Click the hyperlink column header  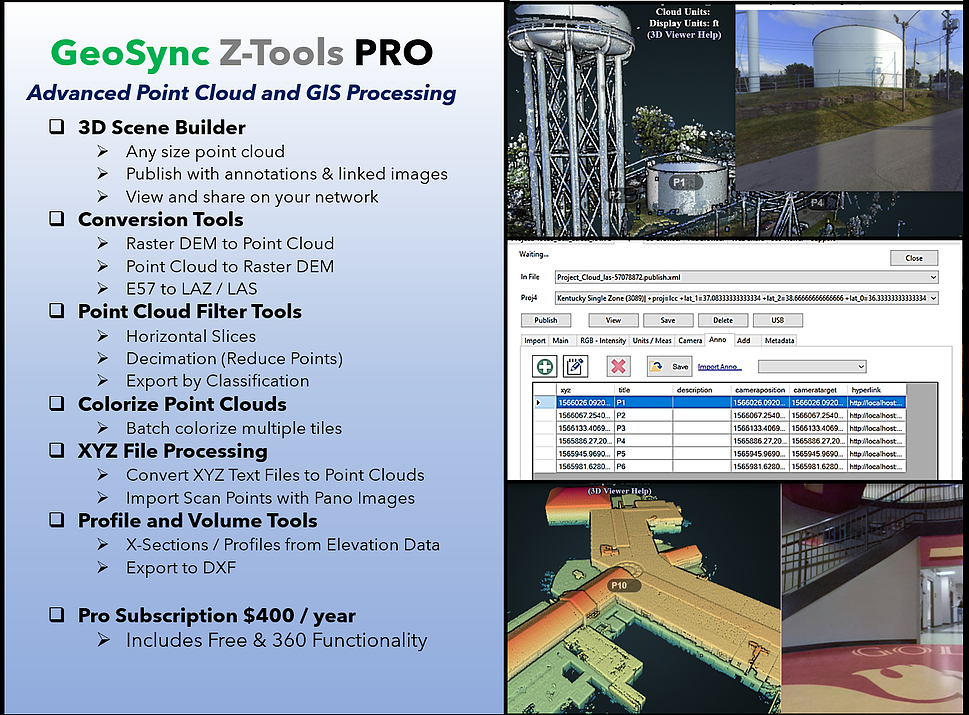pyautogui.click(x=876, y=390)
